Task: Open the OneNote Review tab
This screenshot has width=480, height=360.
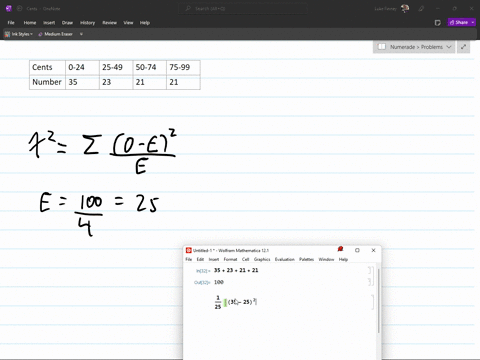Action: click(109, 23)
